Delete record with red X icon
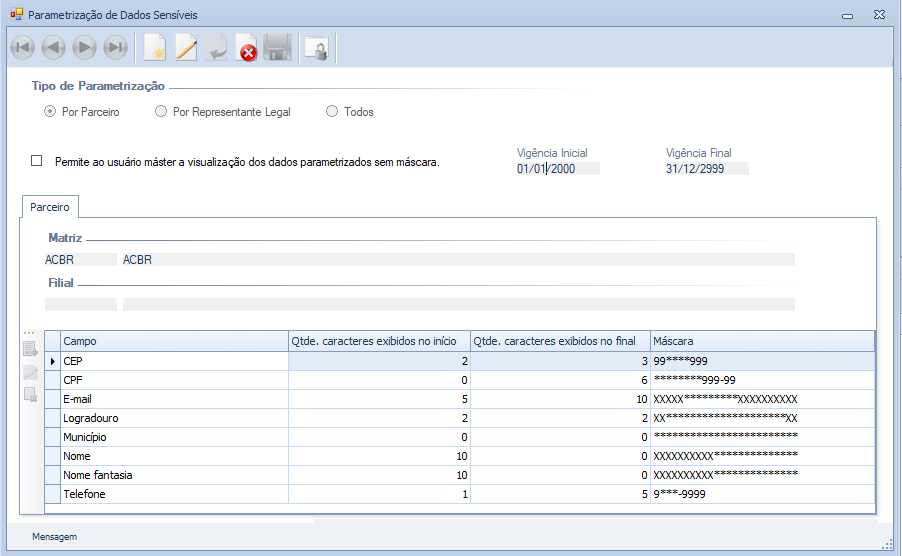The image size is (902, 556). click(246, 47)
